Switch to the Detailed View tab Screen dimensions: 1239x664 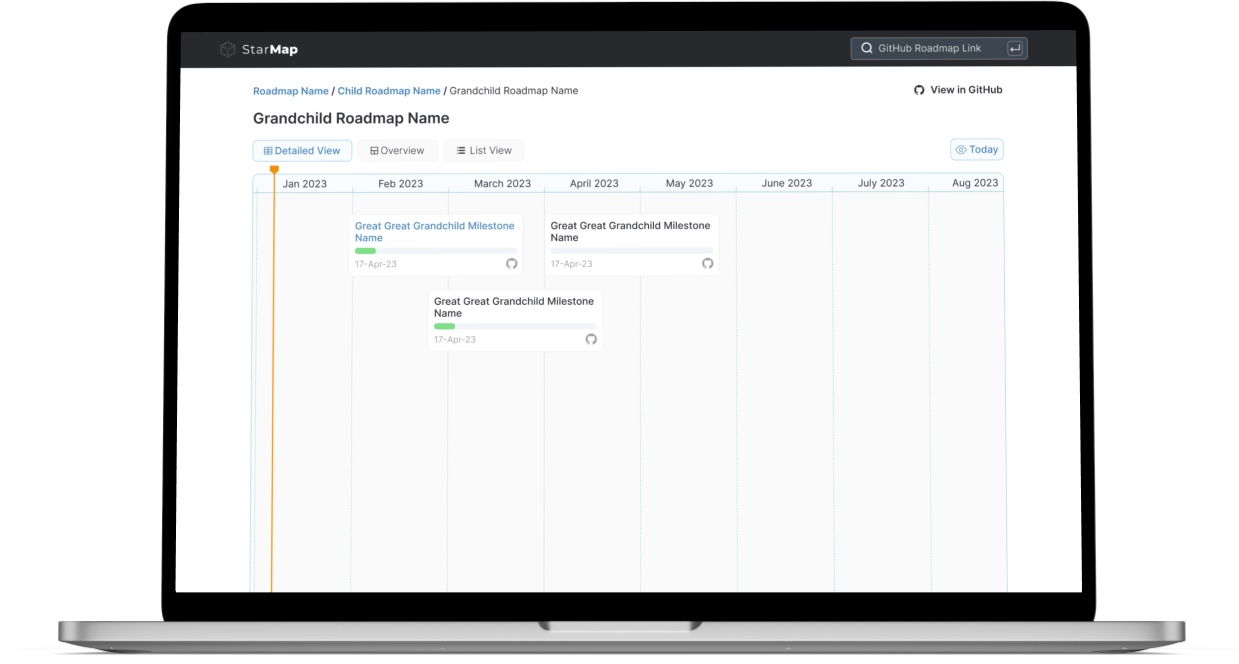click(x=302, y=151)
